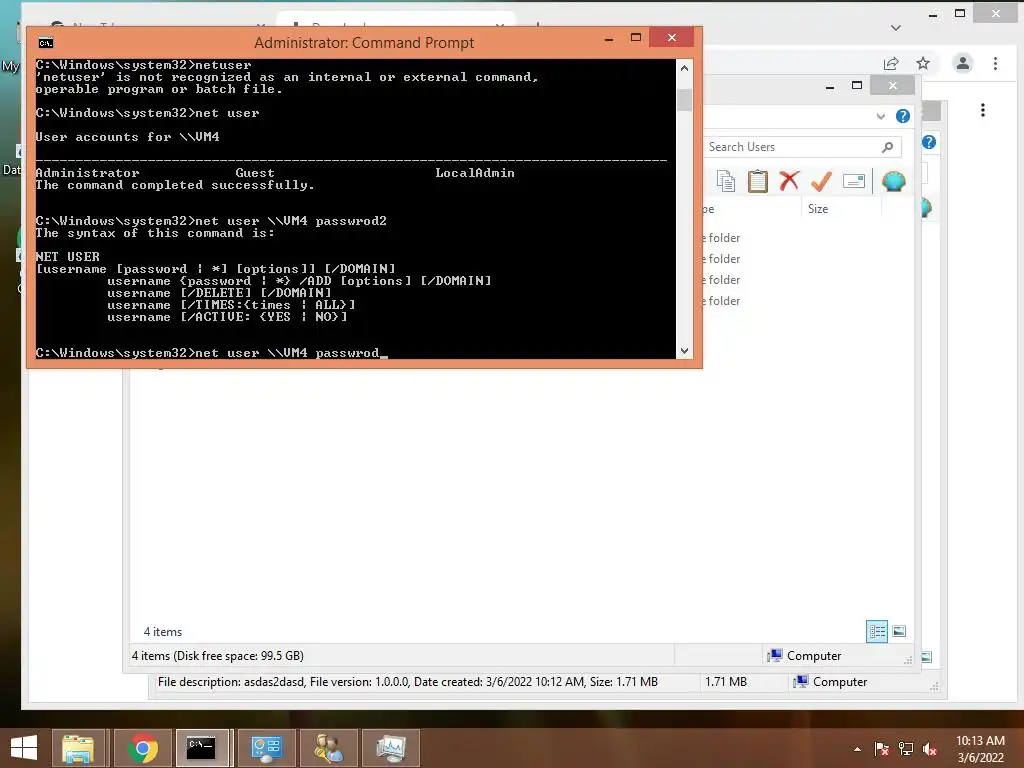Switch to large icons view
This screenshot has height=768, width=1024.
pyautogui.click(x=899, y=631)
